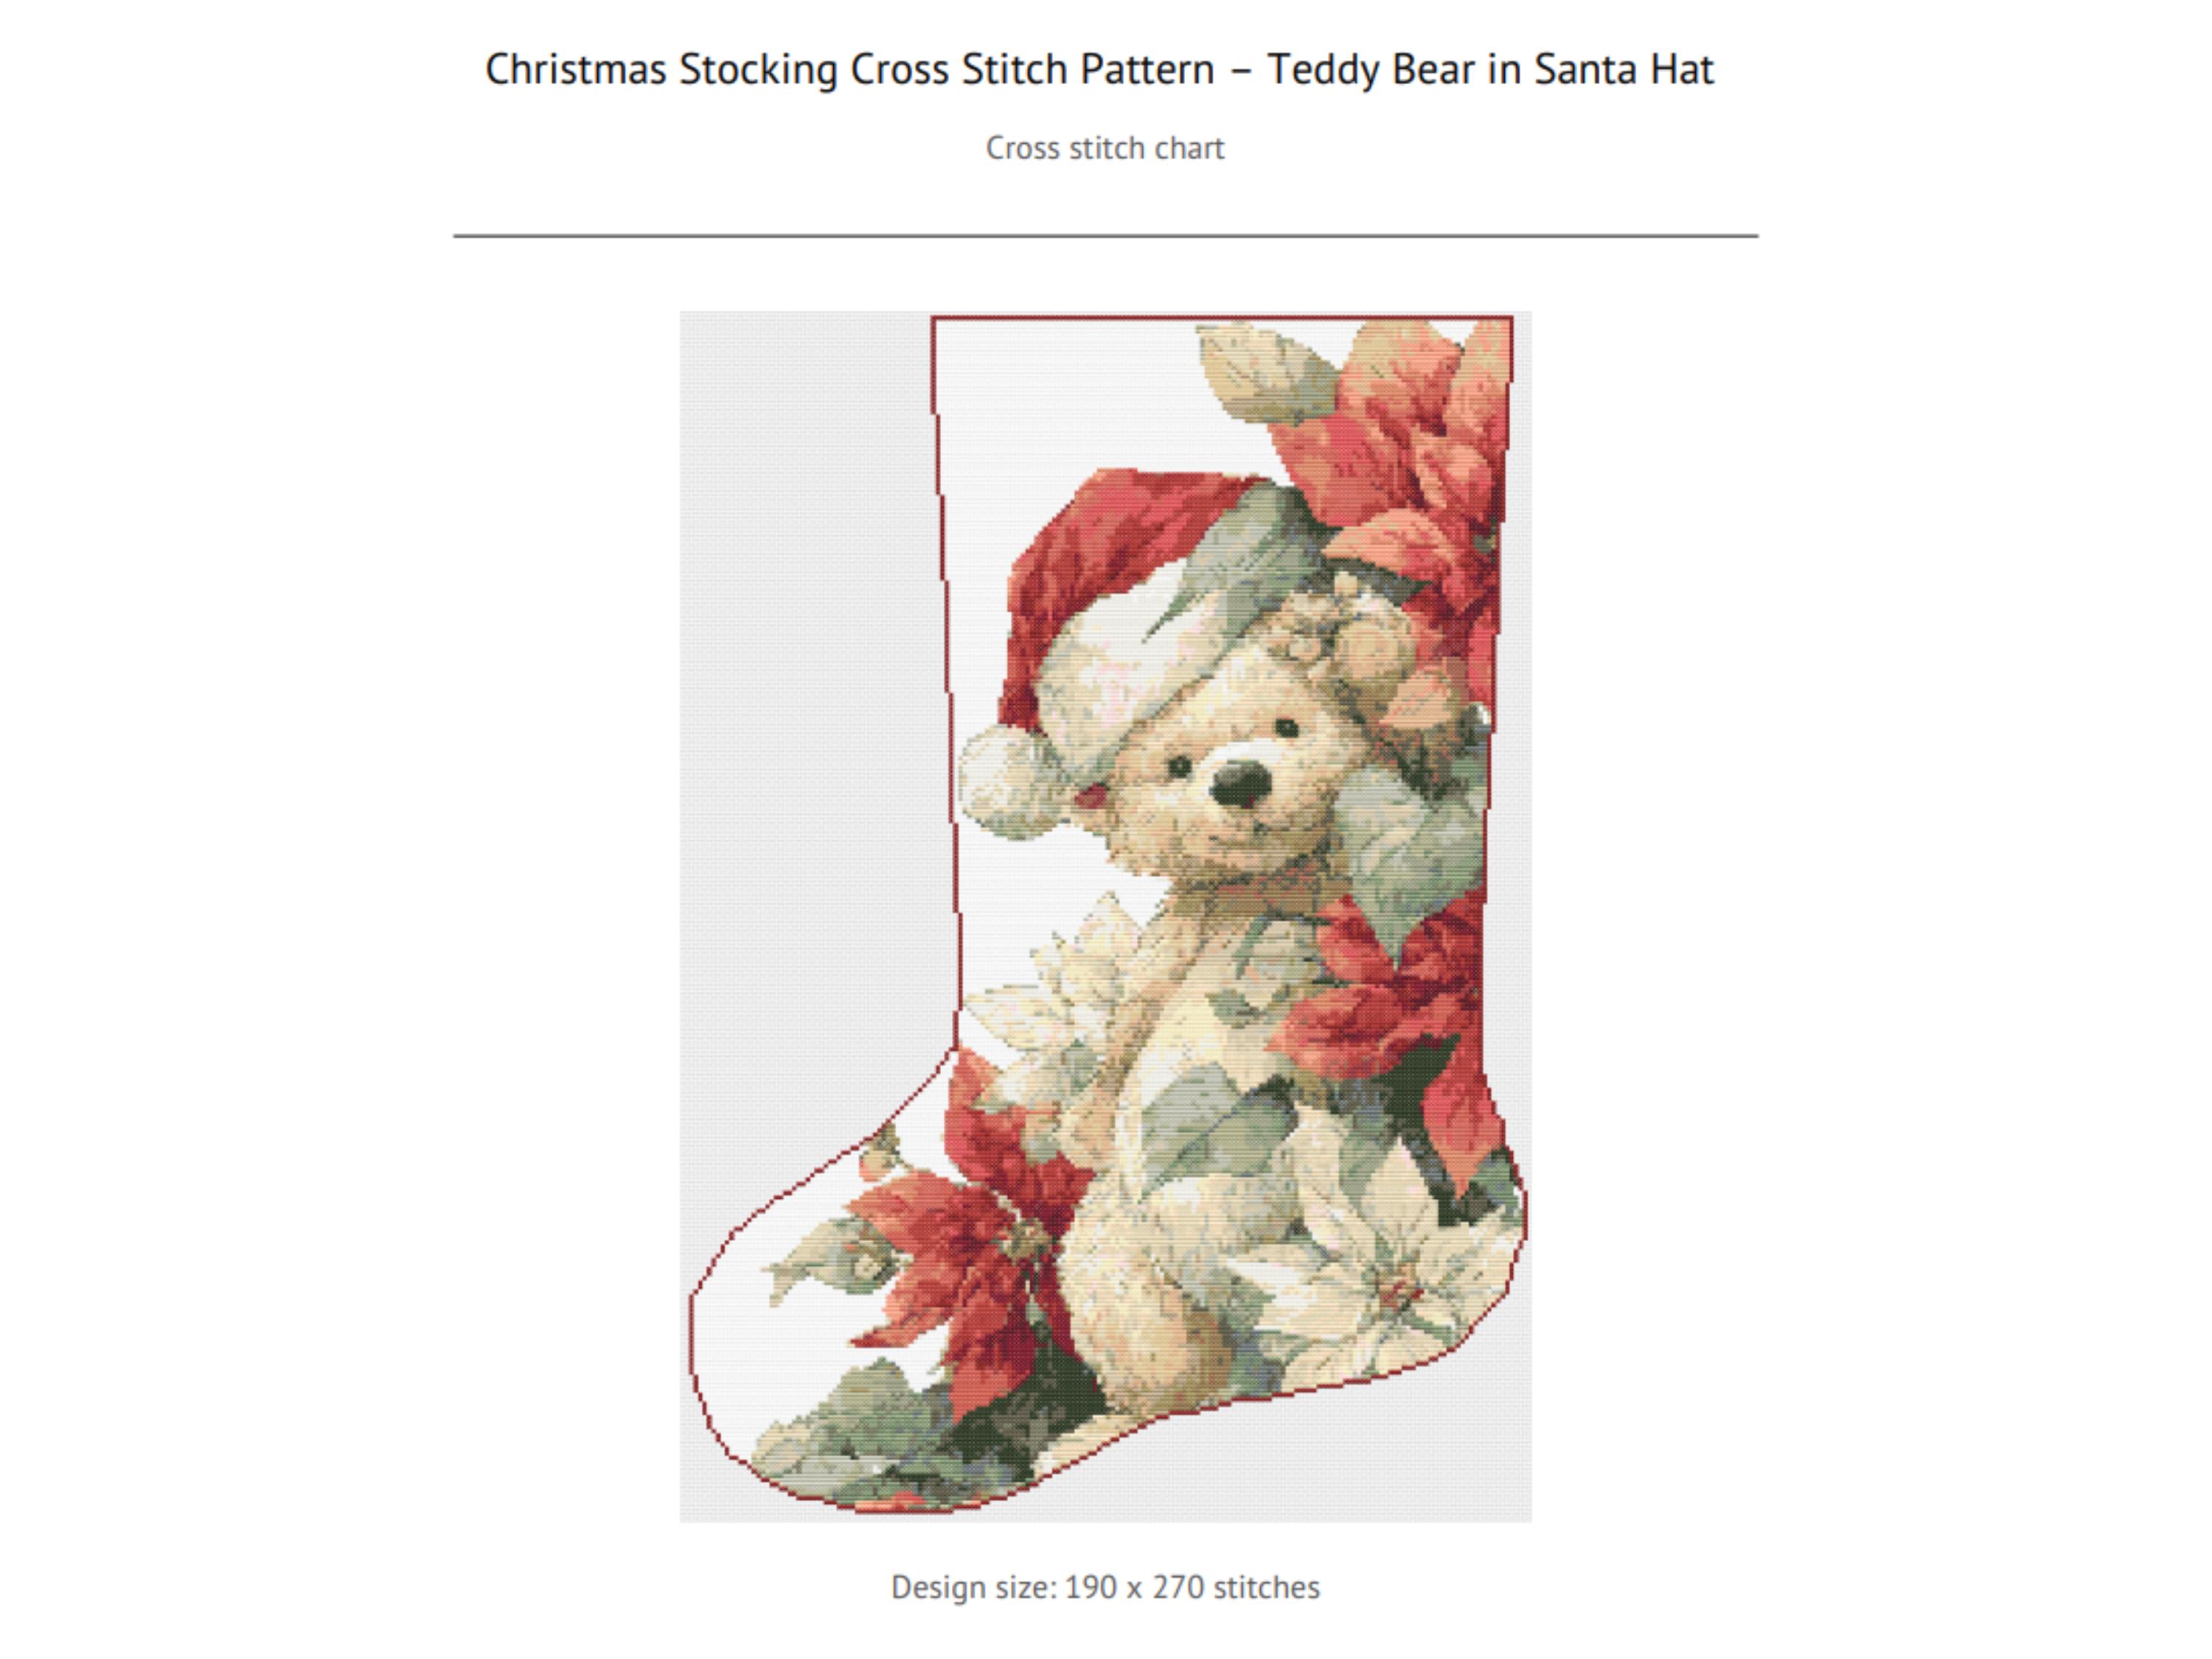Click the words "Teddy Bear in Santa Hat"
The height and width of the screenshot is (1659, 2212).
click(x=1491, y=69)
